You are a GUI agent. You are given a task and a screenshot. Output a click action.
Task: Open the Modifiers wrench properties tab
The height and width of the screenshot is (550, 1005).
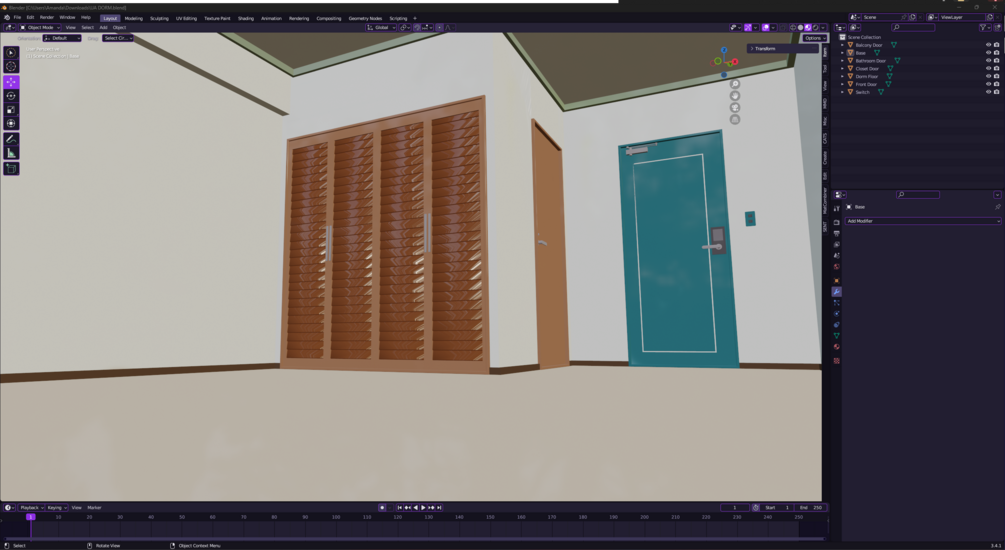pos(836,292)
